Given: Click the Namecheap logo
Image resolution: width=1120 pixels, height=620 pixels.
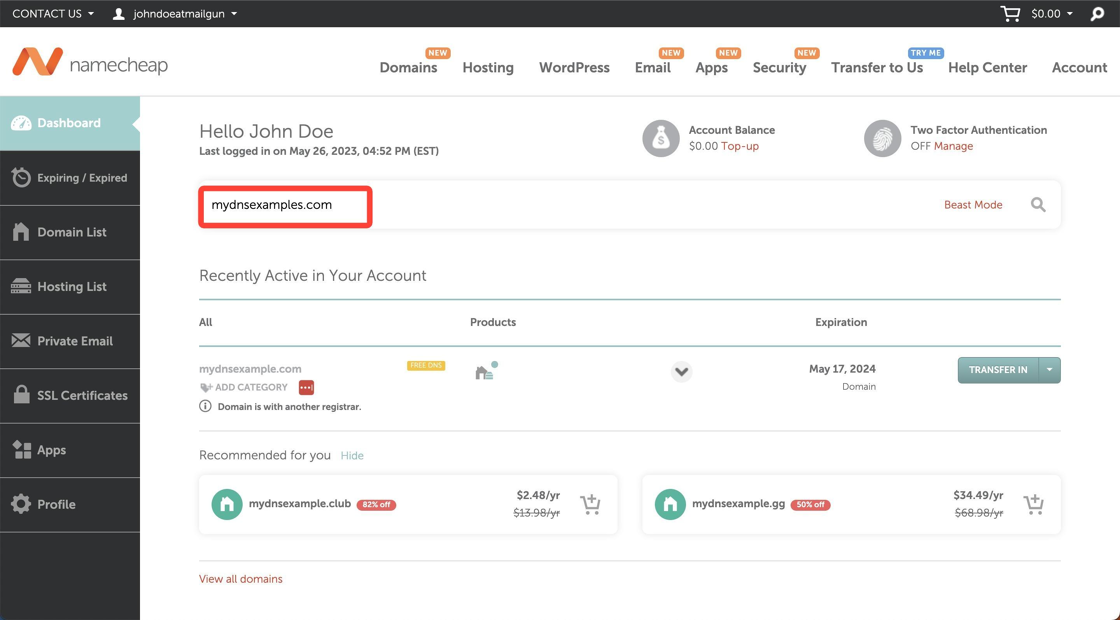Looking at the screenshot, I should click(90, 63).
